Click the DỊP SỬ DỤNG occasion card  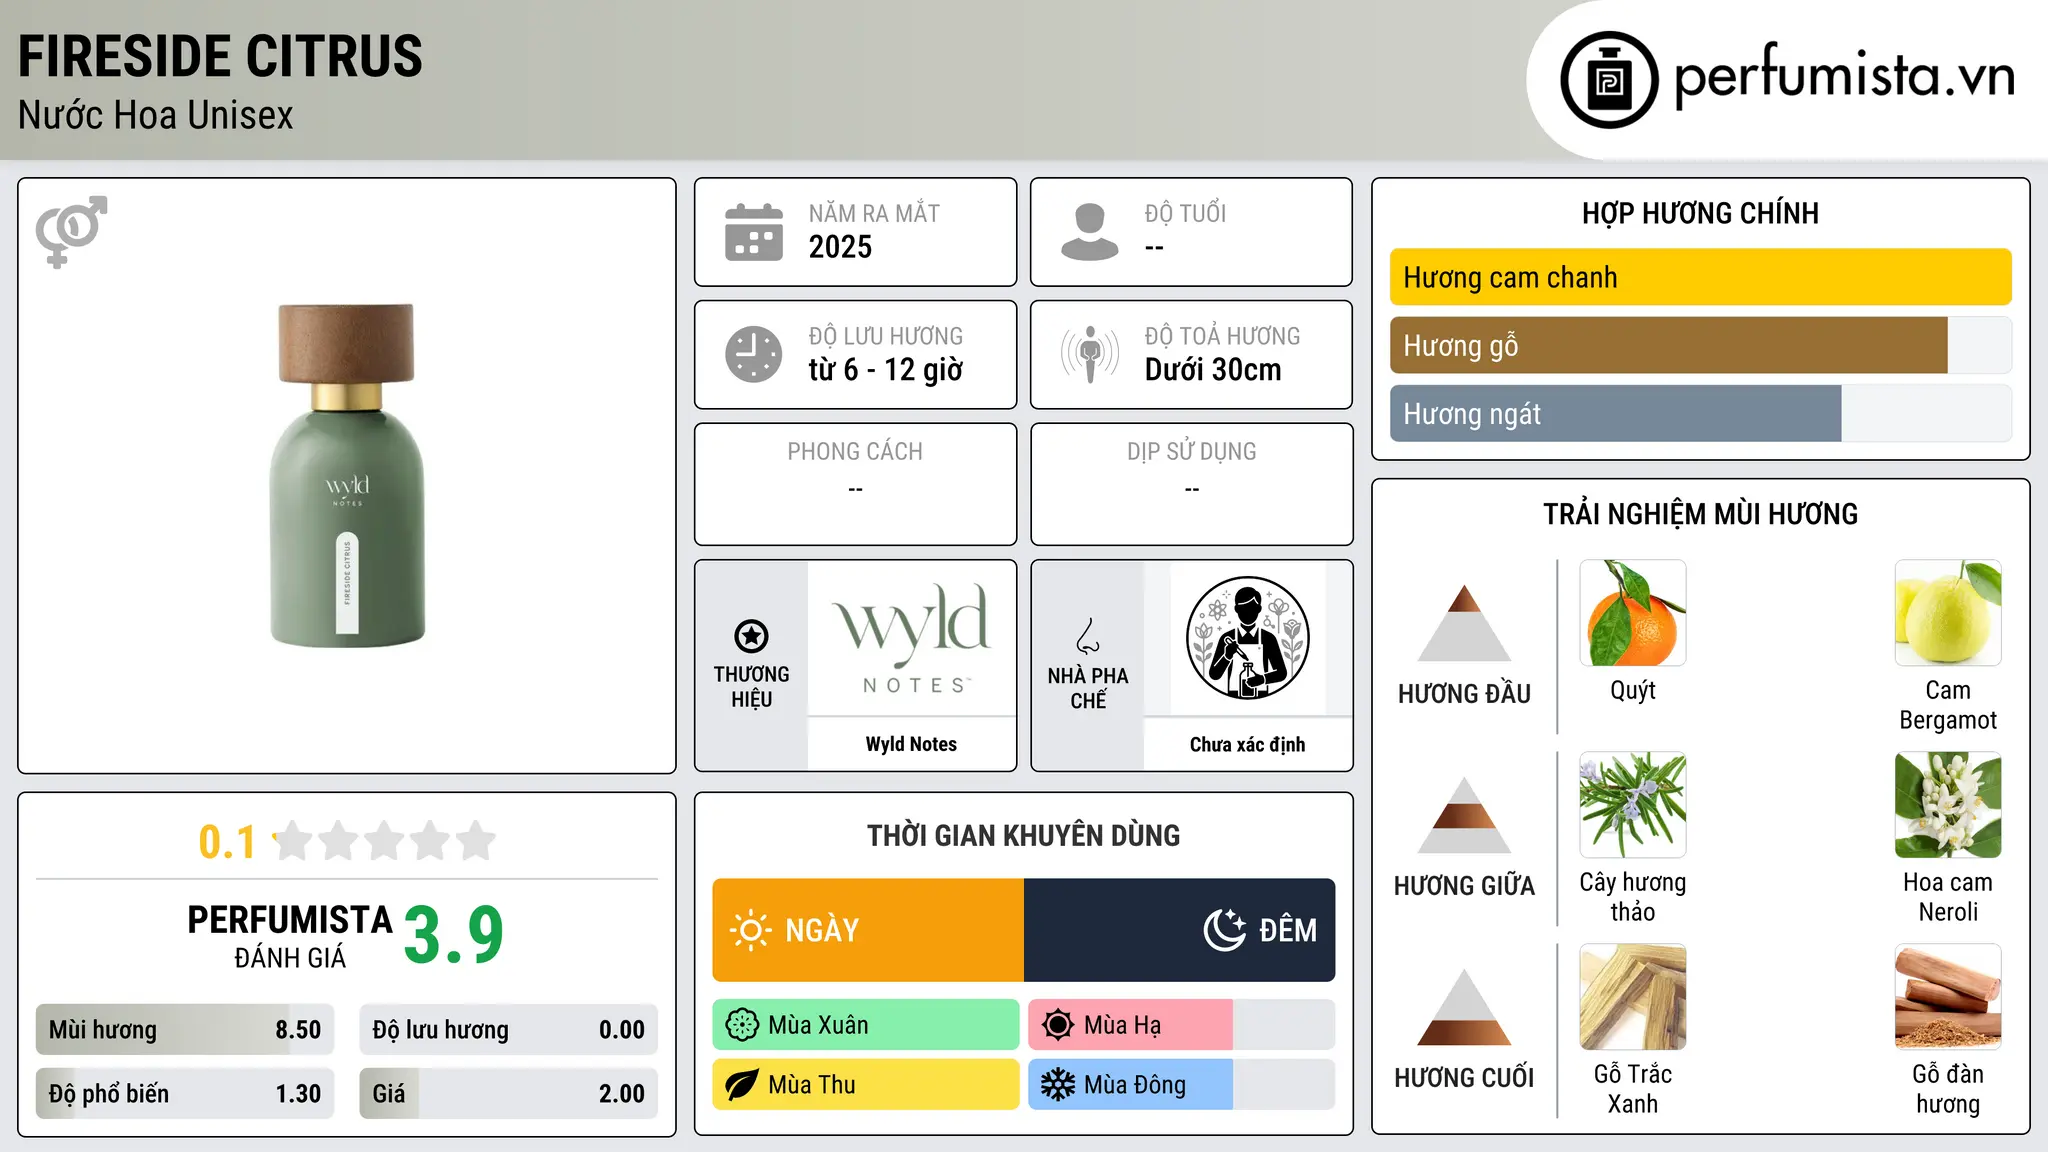pyautogui.click(x=1192, y=484)
